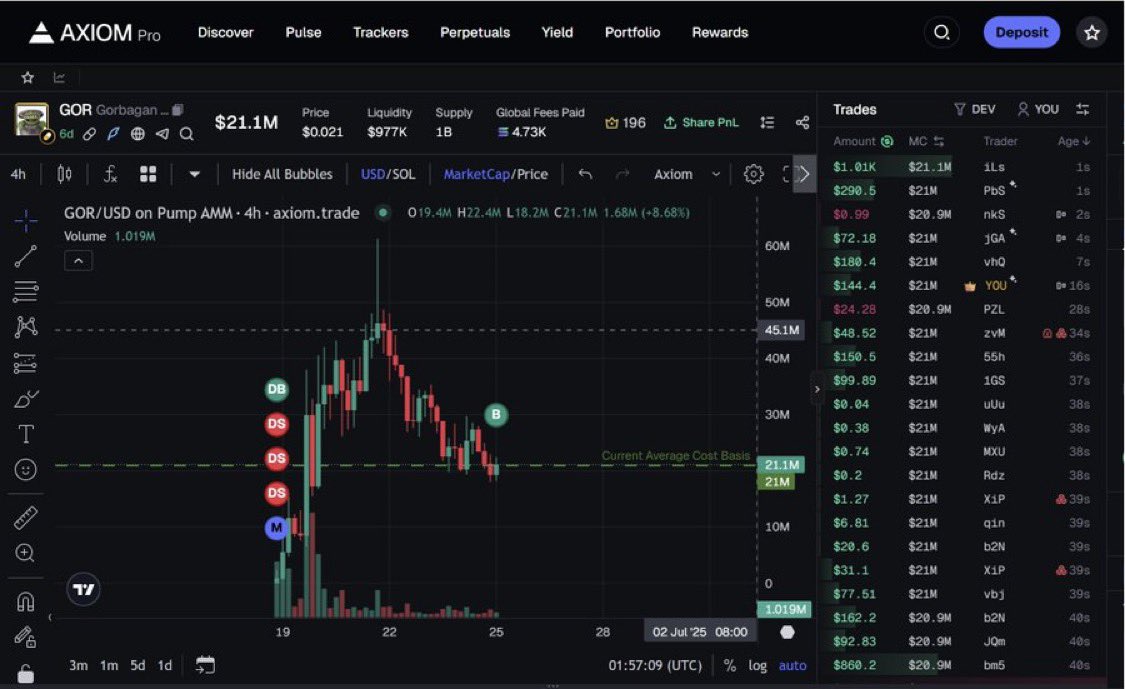Screen dimensions: 1125x689
Task: Open the Fibonacci retracement lines tool
Action: (26, 291)
